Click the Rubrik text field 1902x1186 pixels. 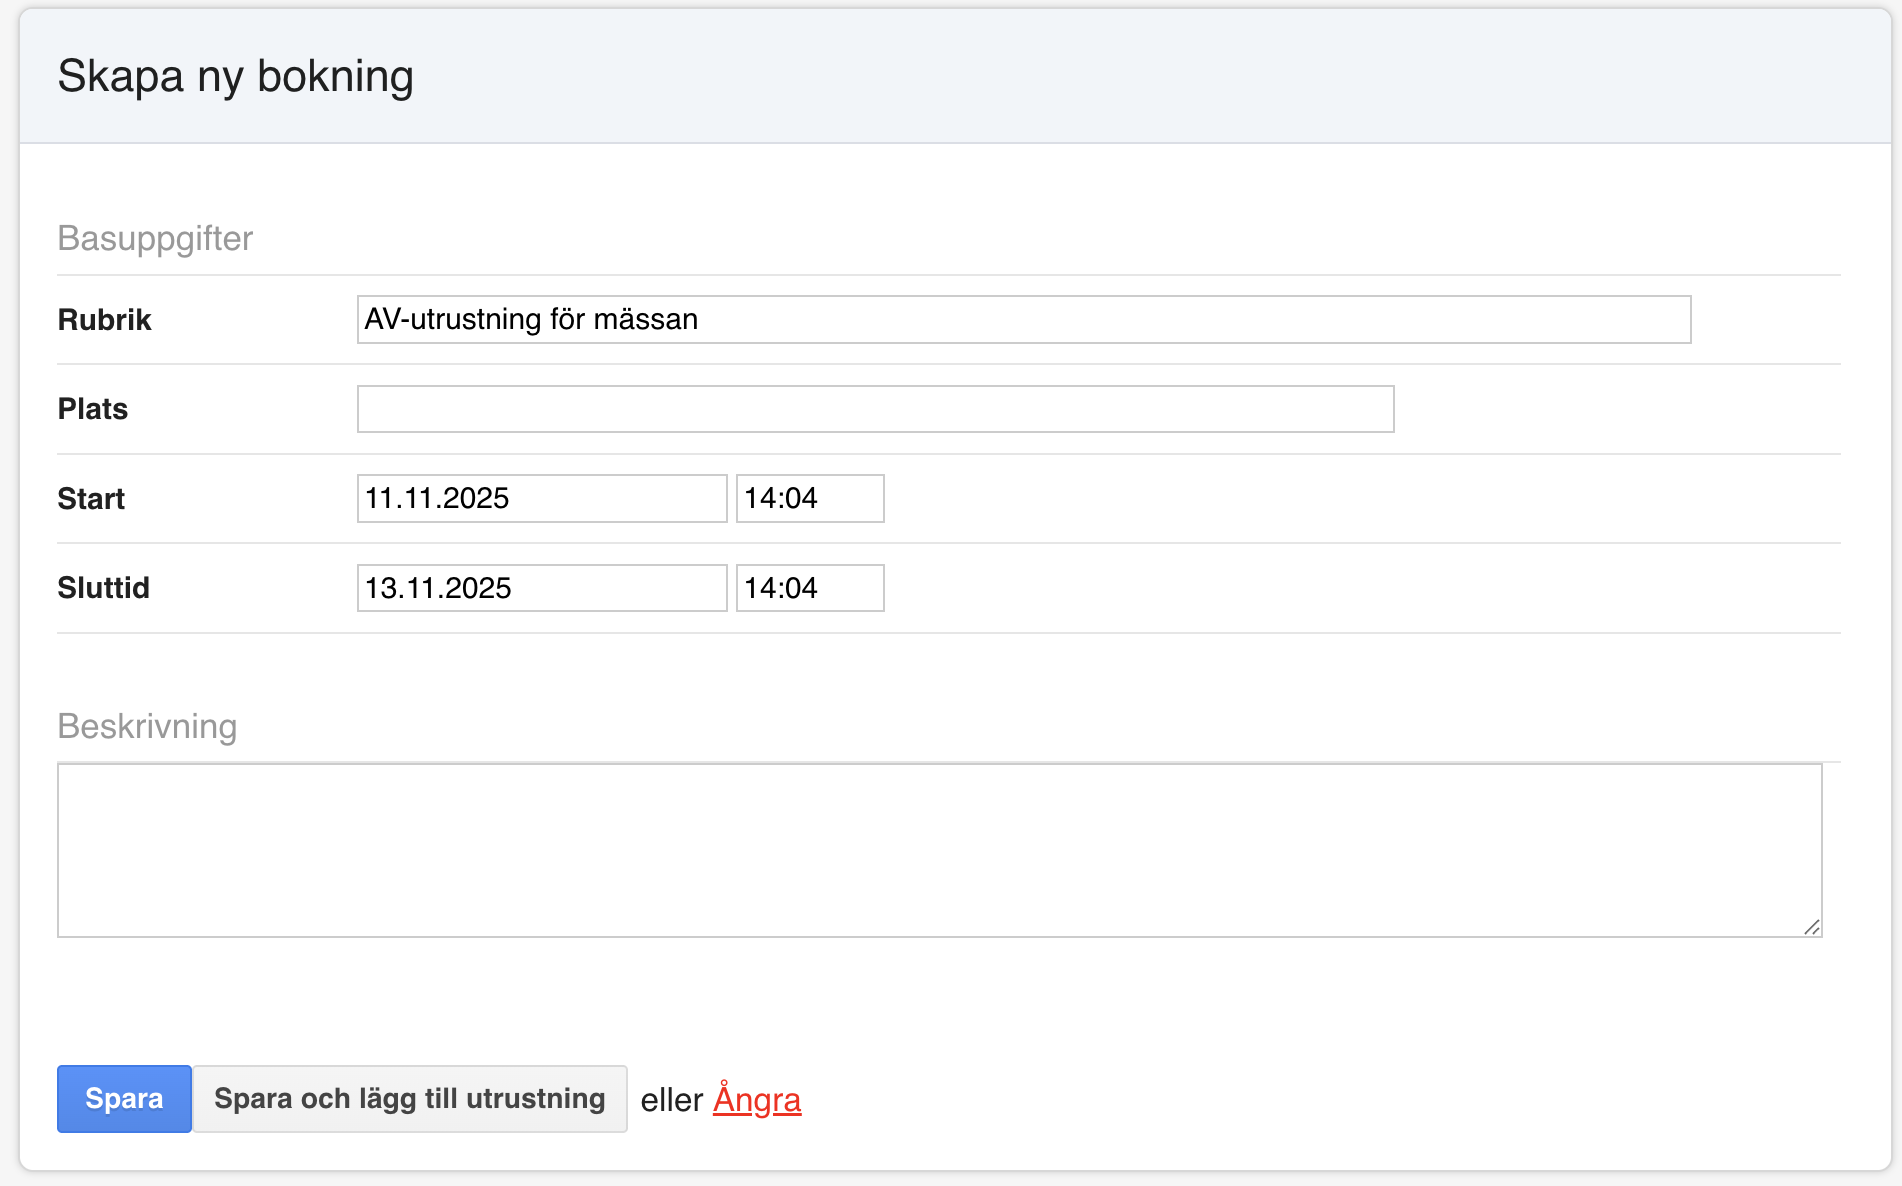coord(1023,320)
